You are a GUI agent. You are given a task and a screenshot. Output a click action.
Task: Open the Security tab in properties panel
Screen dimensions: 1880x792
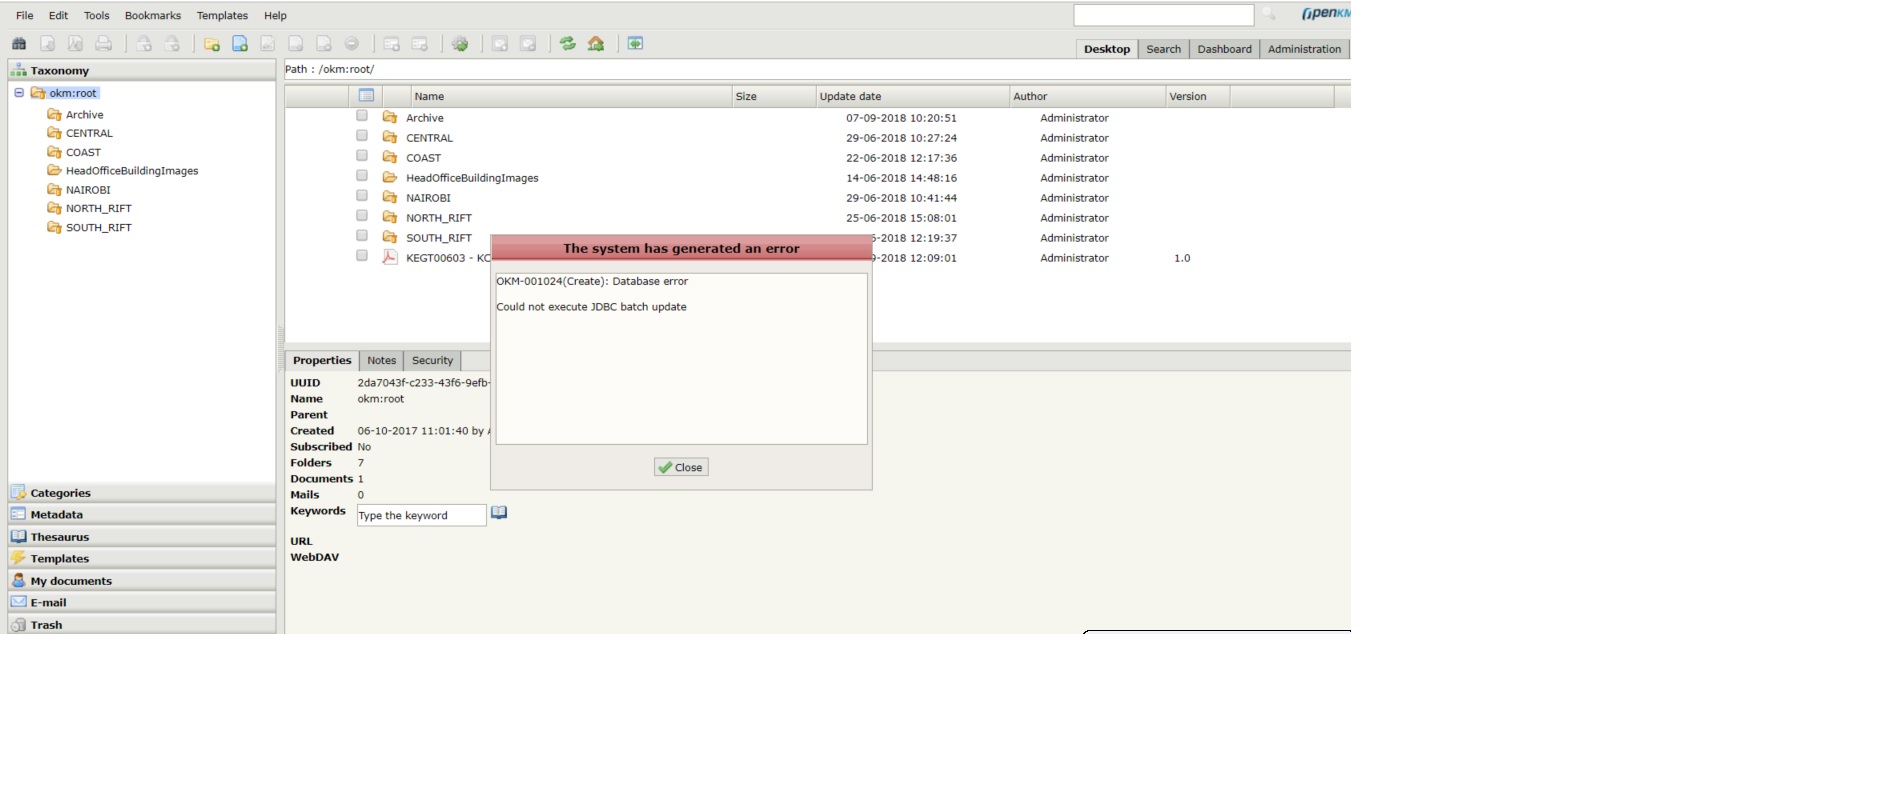(x=432, y=361)
